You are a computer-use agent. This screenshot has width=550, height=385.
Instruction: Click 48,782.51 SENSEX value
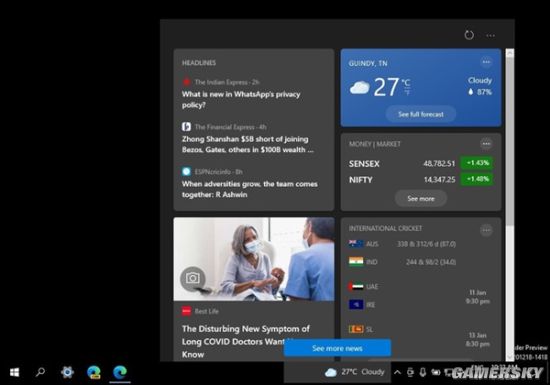click(439, 163)
